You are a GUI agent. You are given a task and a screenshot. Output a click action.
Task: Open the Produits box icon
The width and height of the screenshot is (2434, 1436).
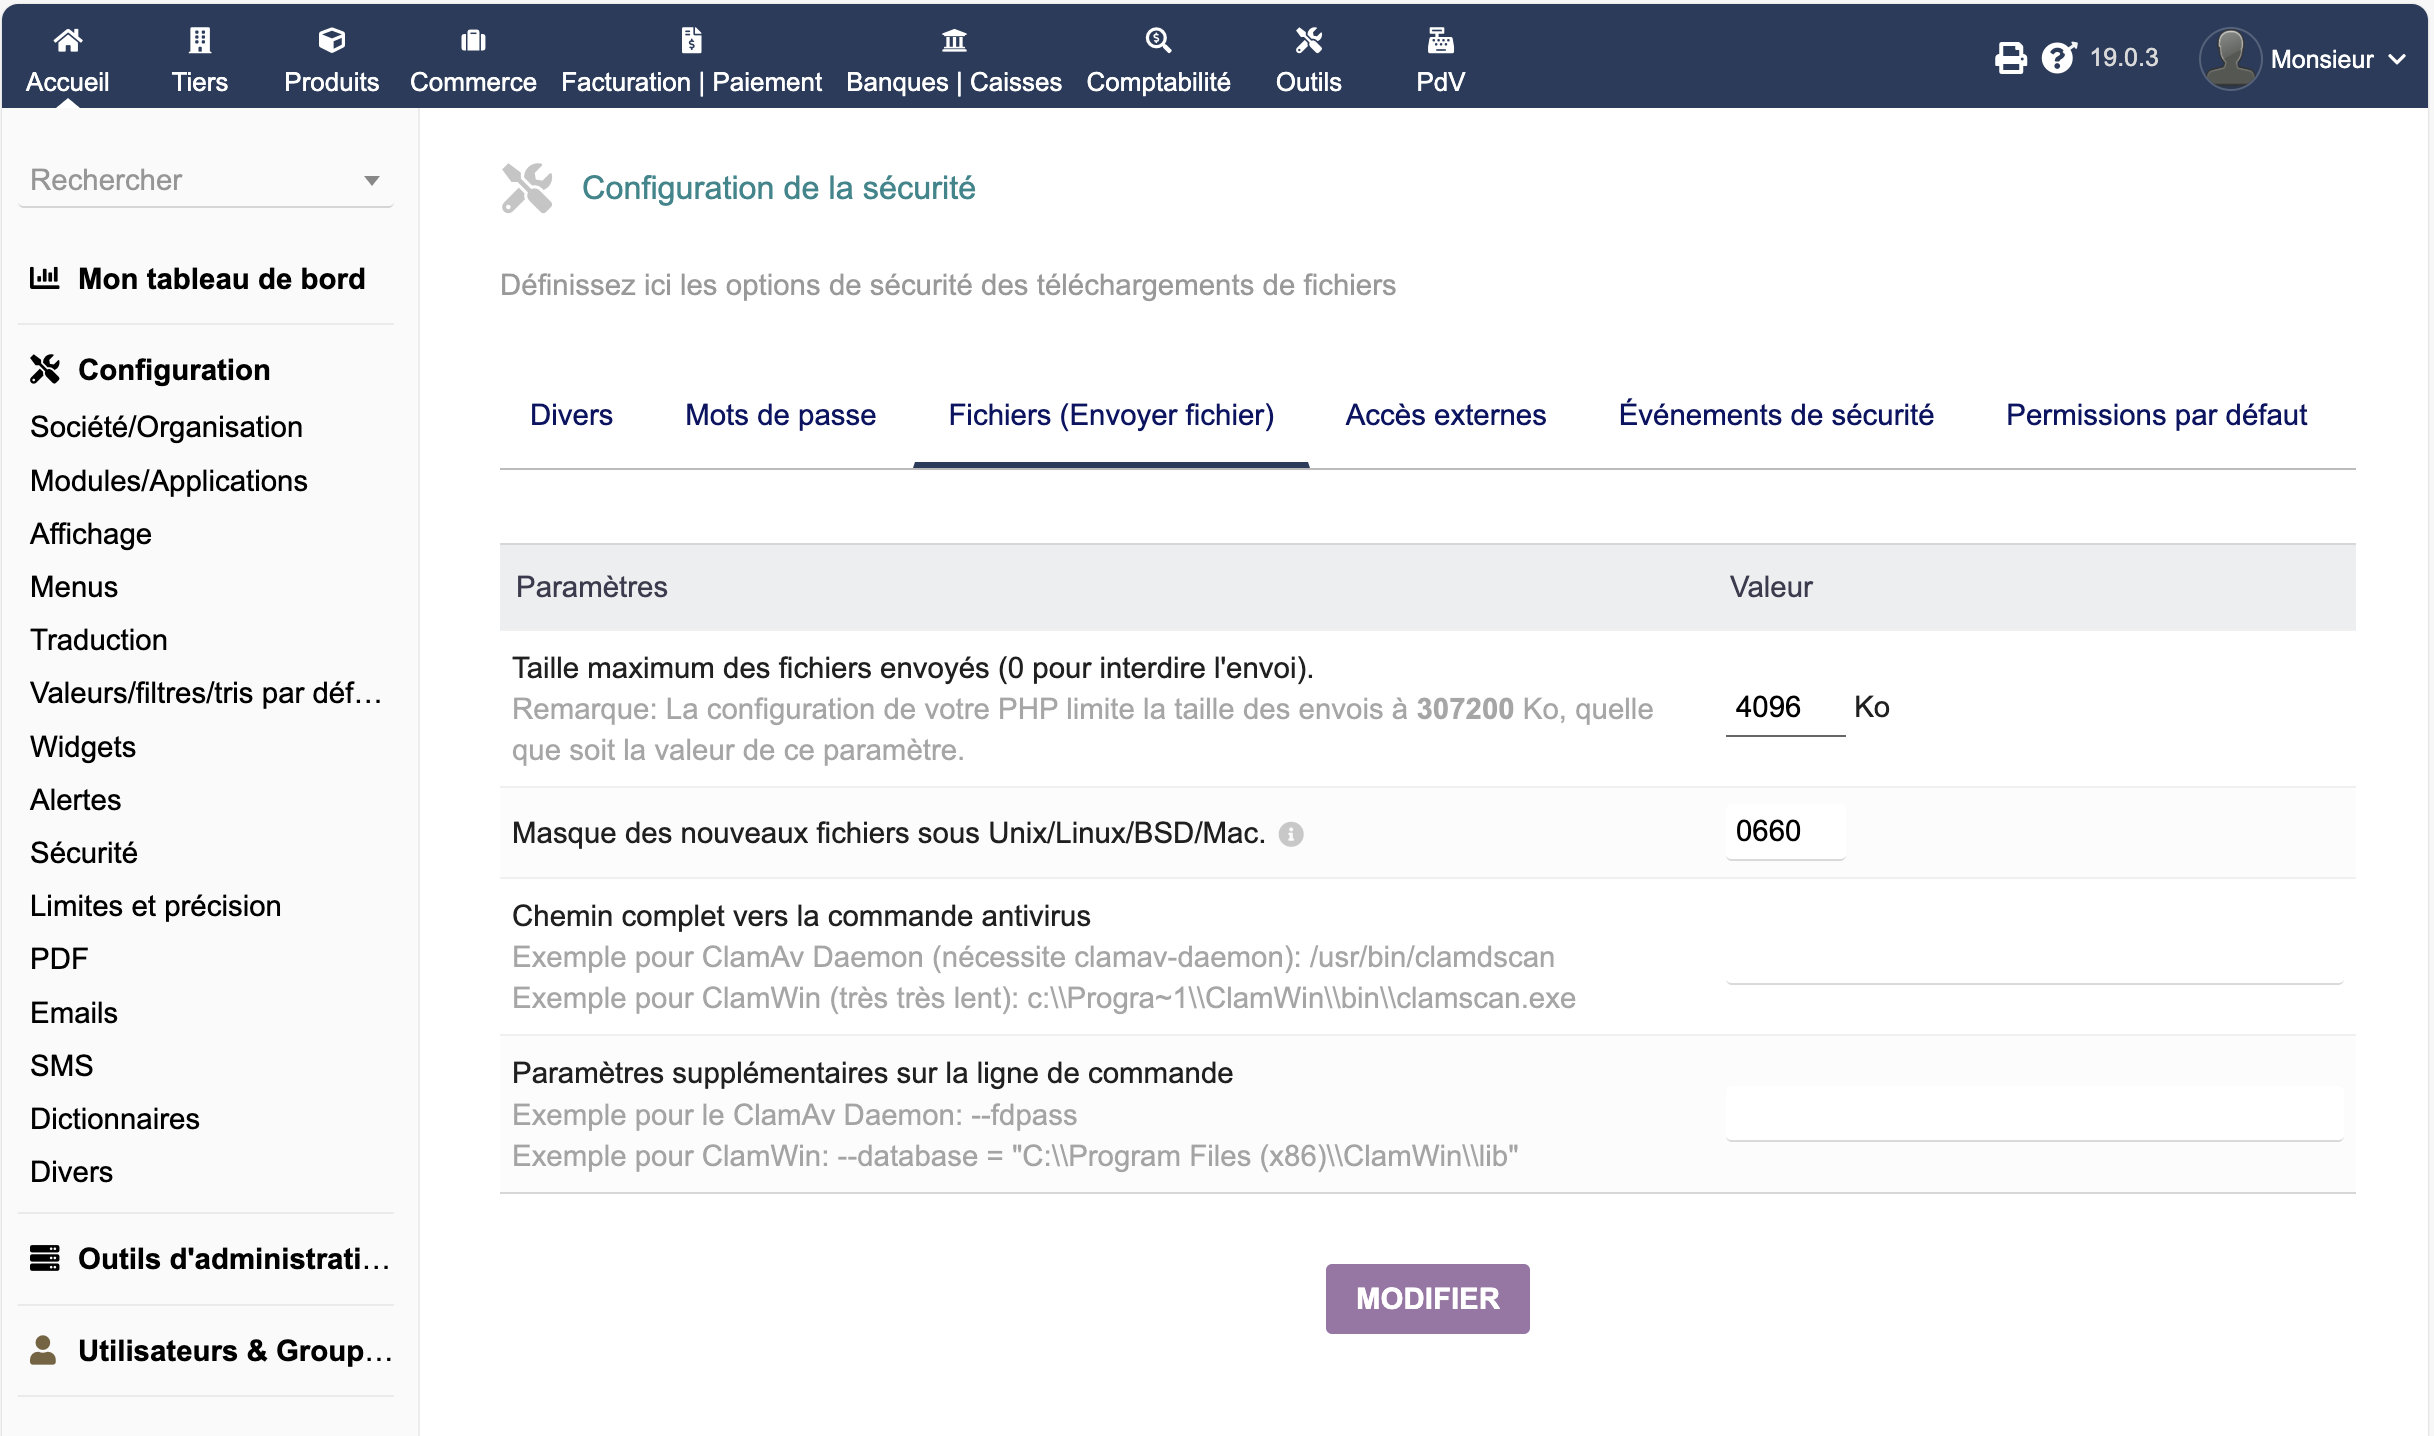331,40
